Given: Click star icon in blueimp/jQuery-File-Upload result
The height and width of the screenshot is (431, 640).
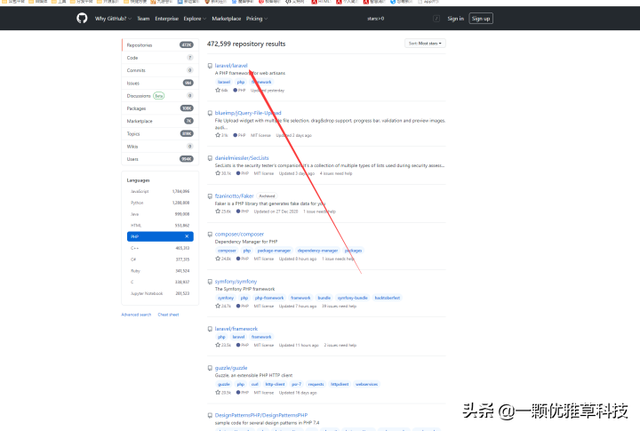Looking at the screenshot, I should 218,135.
